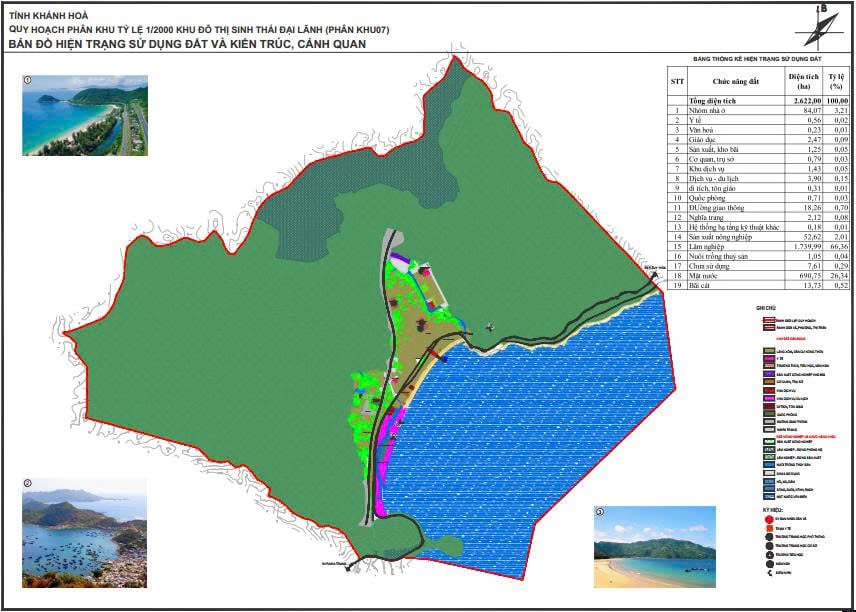Viewport: 856px width, 612px height.
Task: Open the bottom-right beach photo
Action: coord(654,548)
